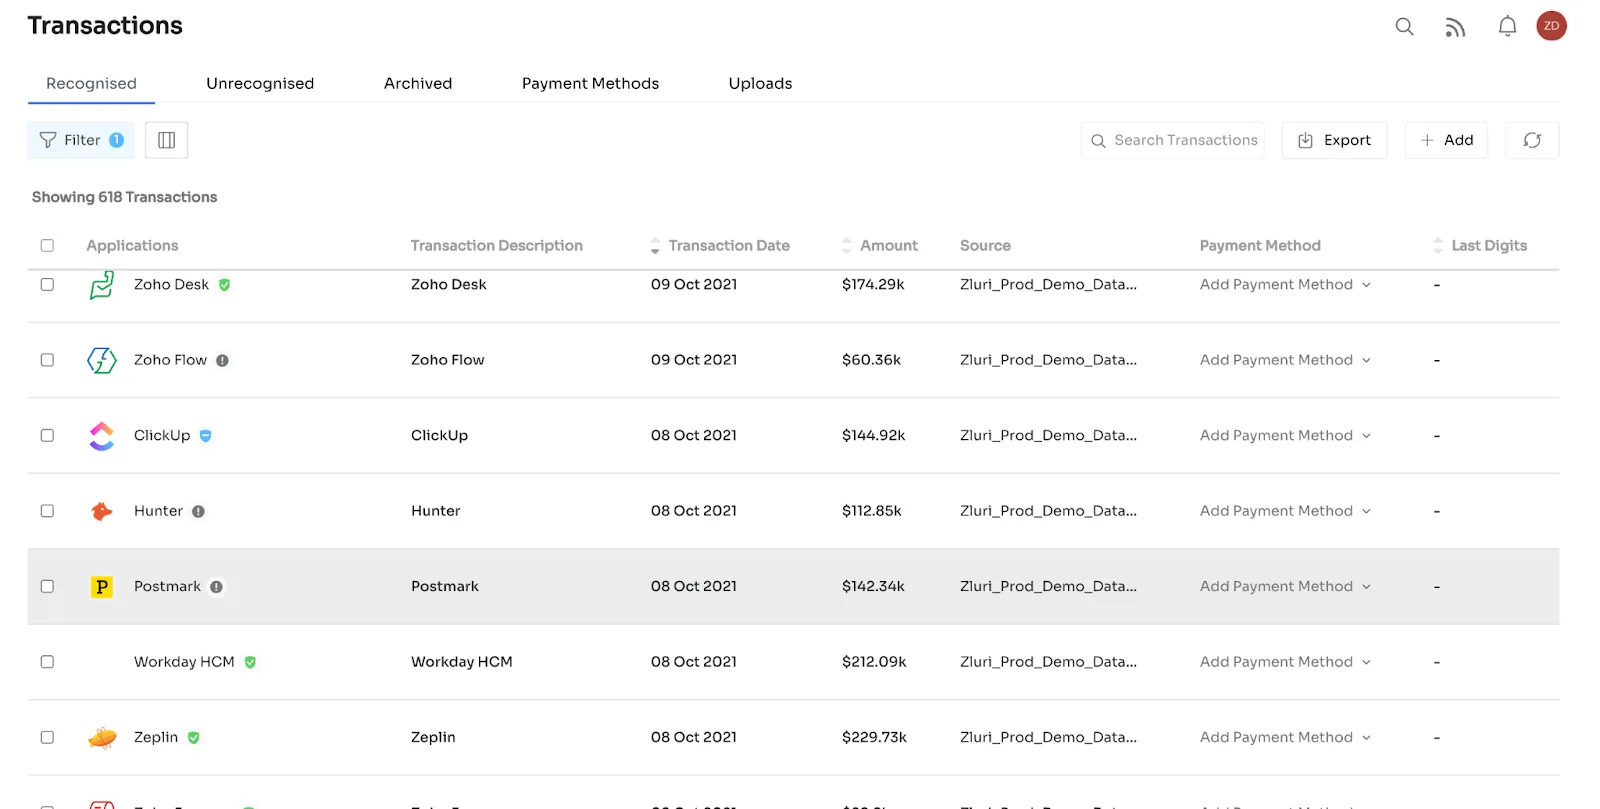The height and width of the screenshot is (809, 1600).
Task: Open Add Payment Method for ClickUp
Action: pos(1285,436)
